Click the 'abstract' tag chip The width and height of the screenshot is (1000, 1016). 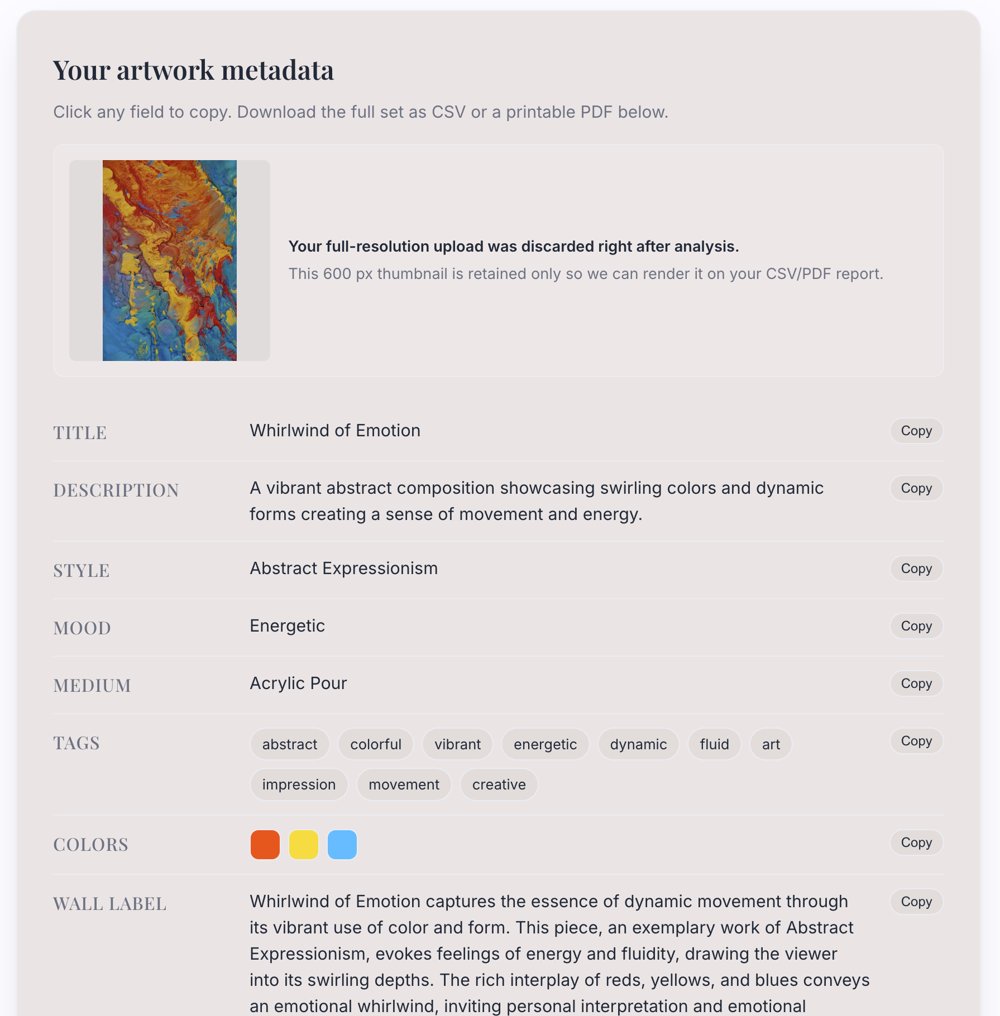(290, 745)
